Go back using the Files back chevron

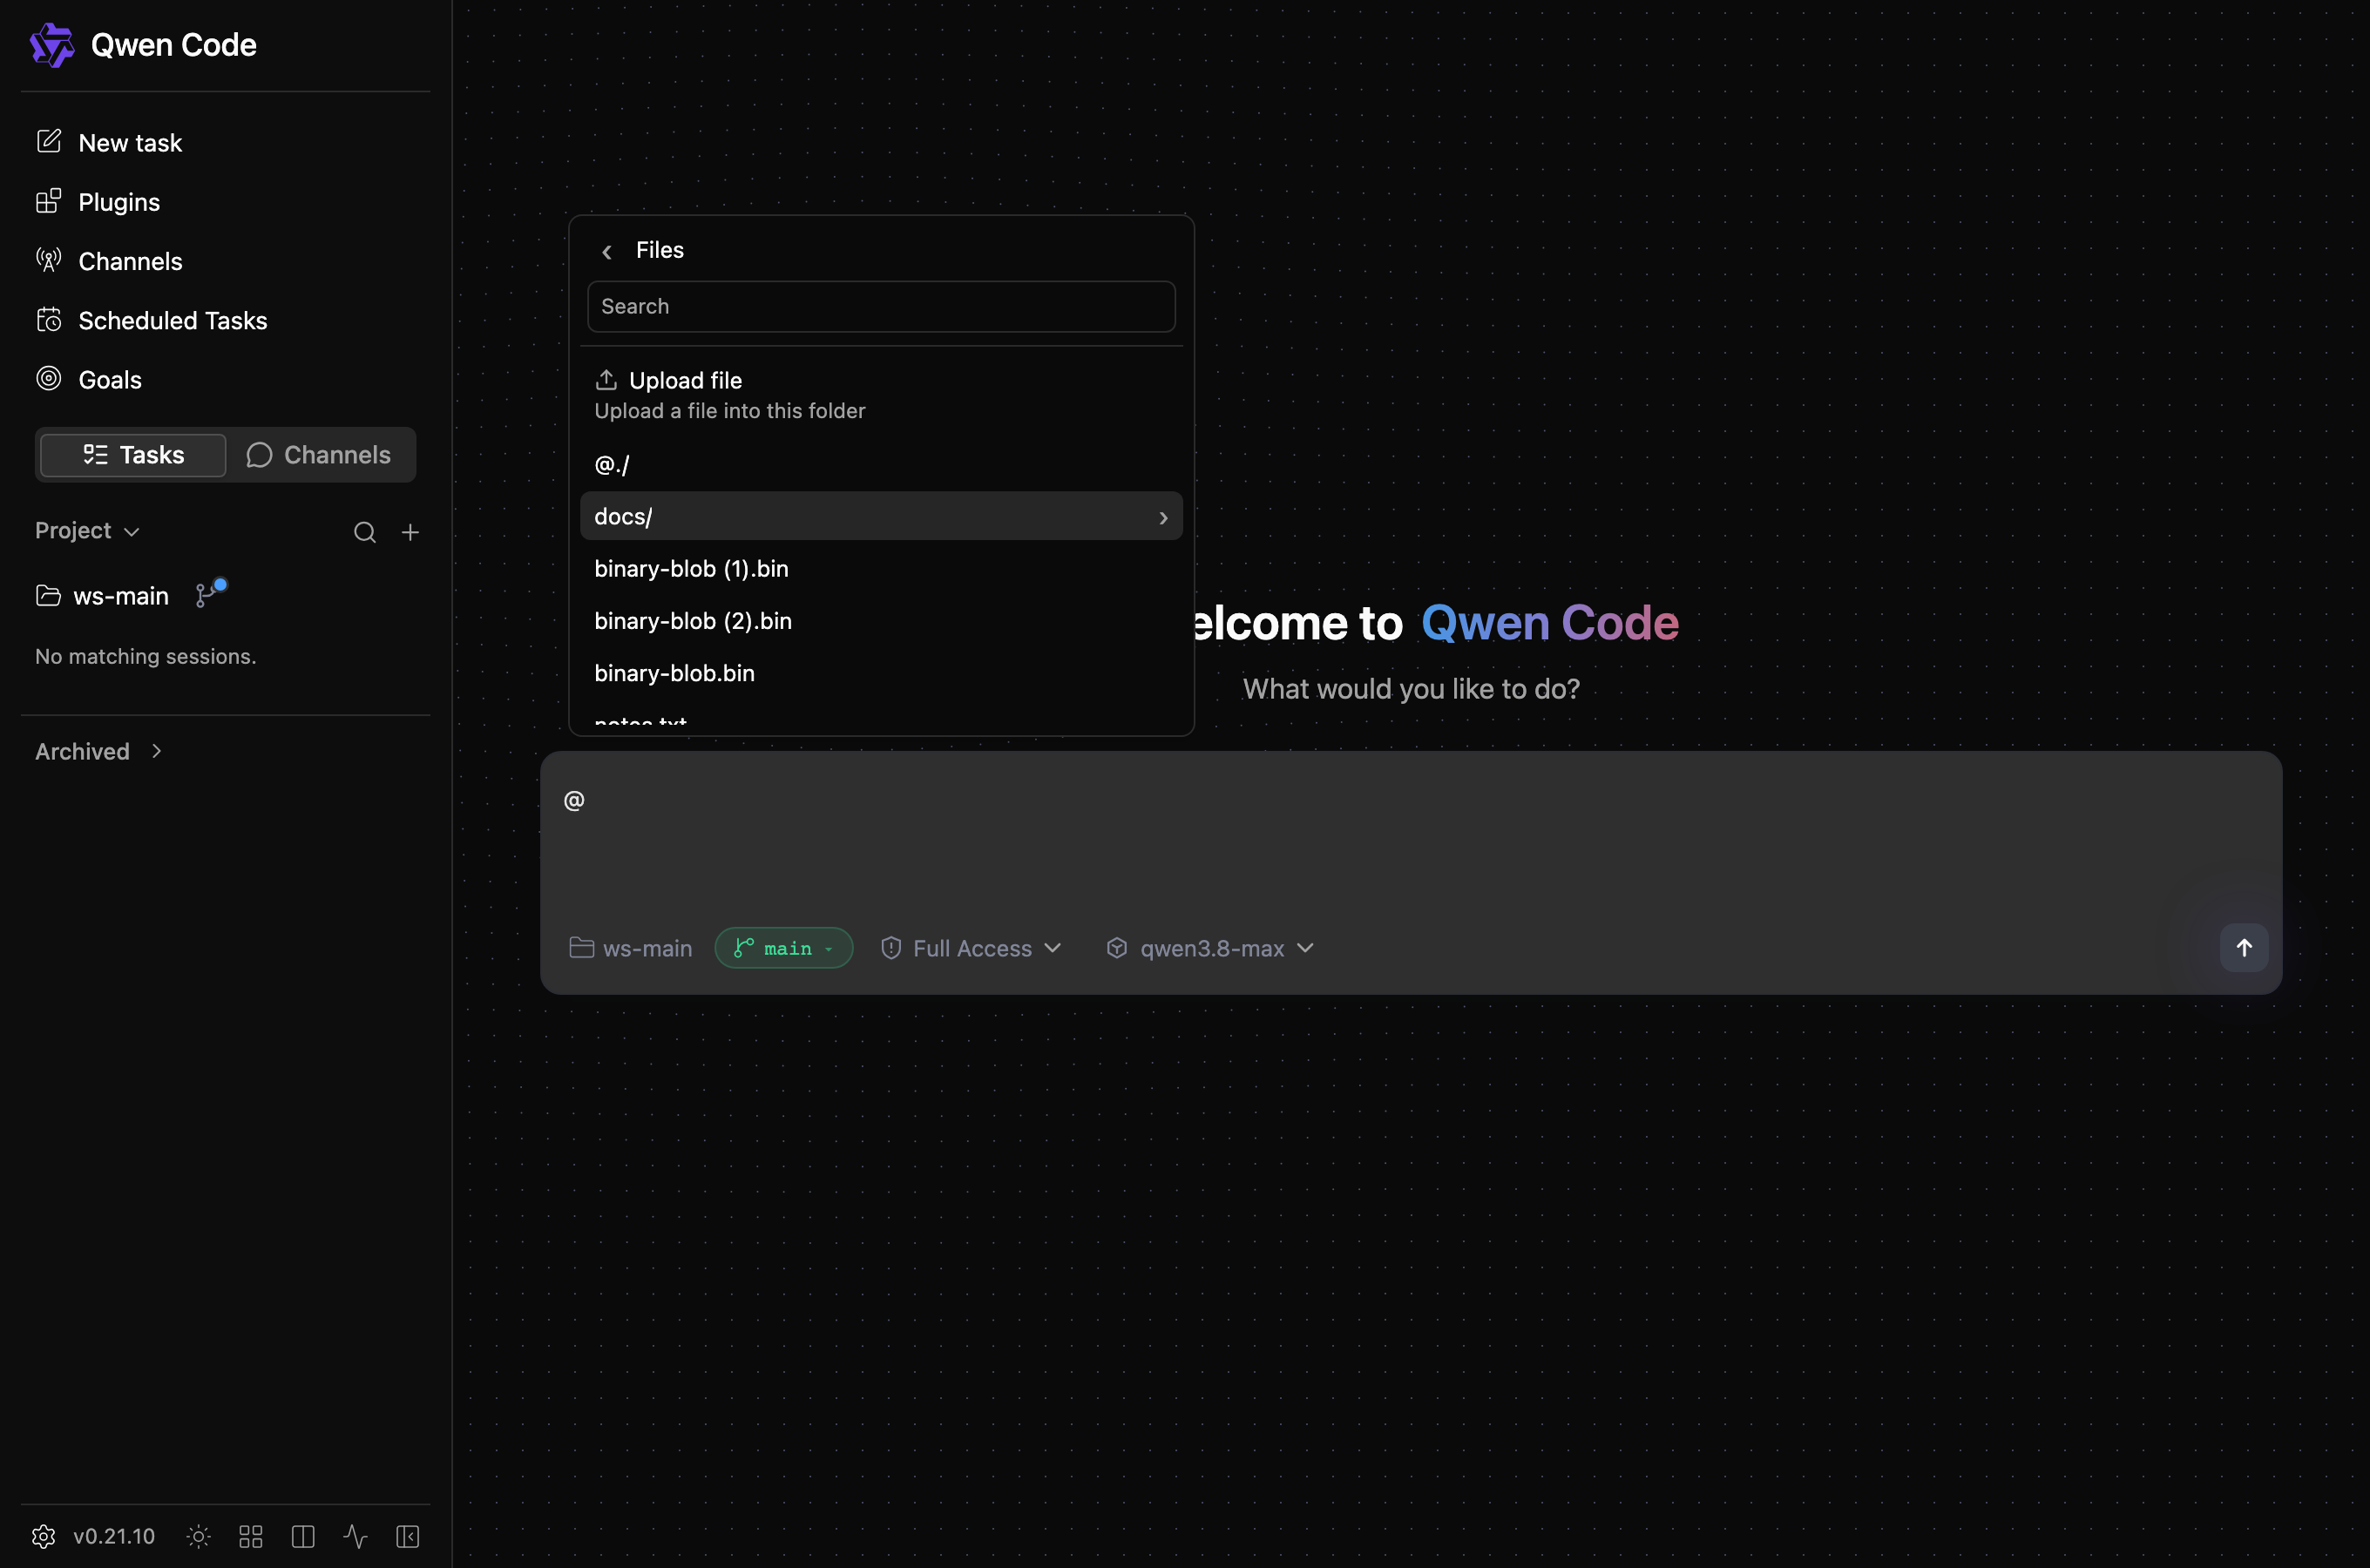tap(607, 251)
